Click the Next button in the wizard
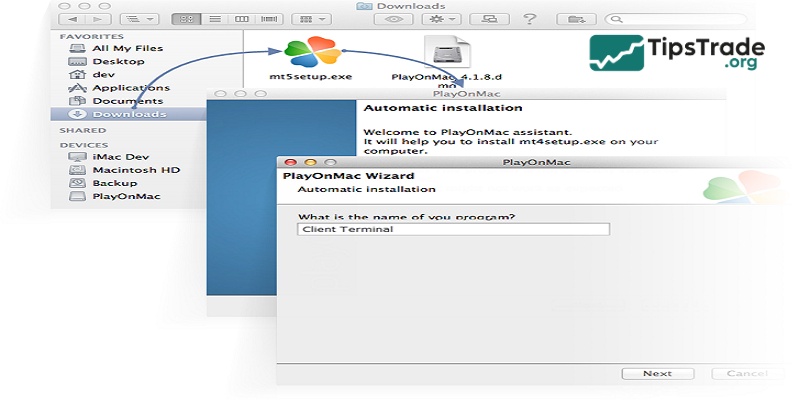Viewport: 800px width, 400px height. [657, 373]
